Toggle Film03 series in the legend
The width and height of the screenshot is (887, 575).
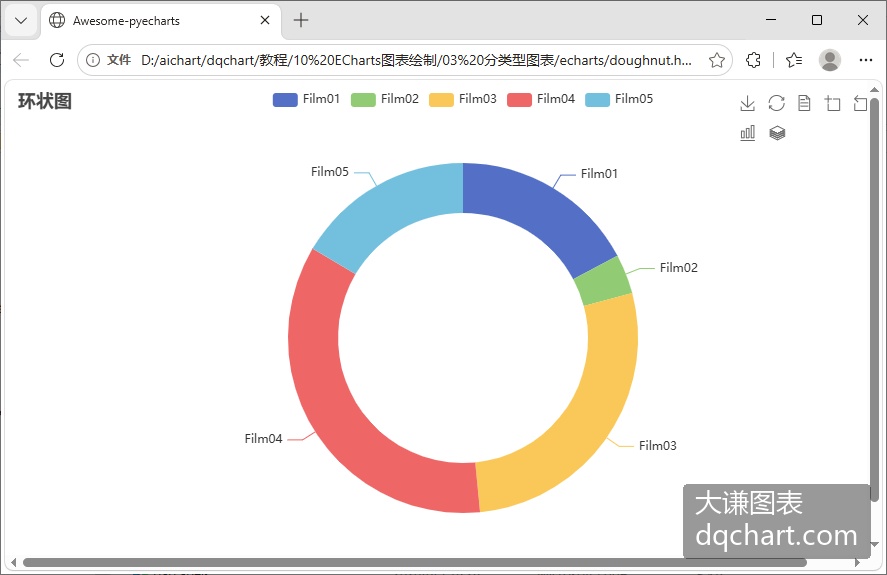point(463,99)
